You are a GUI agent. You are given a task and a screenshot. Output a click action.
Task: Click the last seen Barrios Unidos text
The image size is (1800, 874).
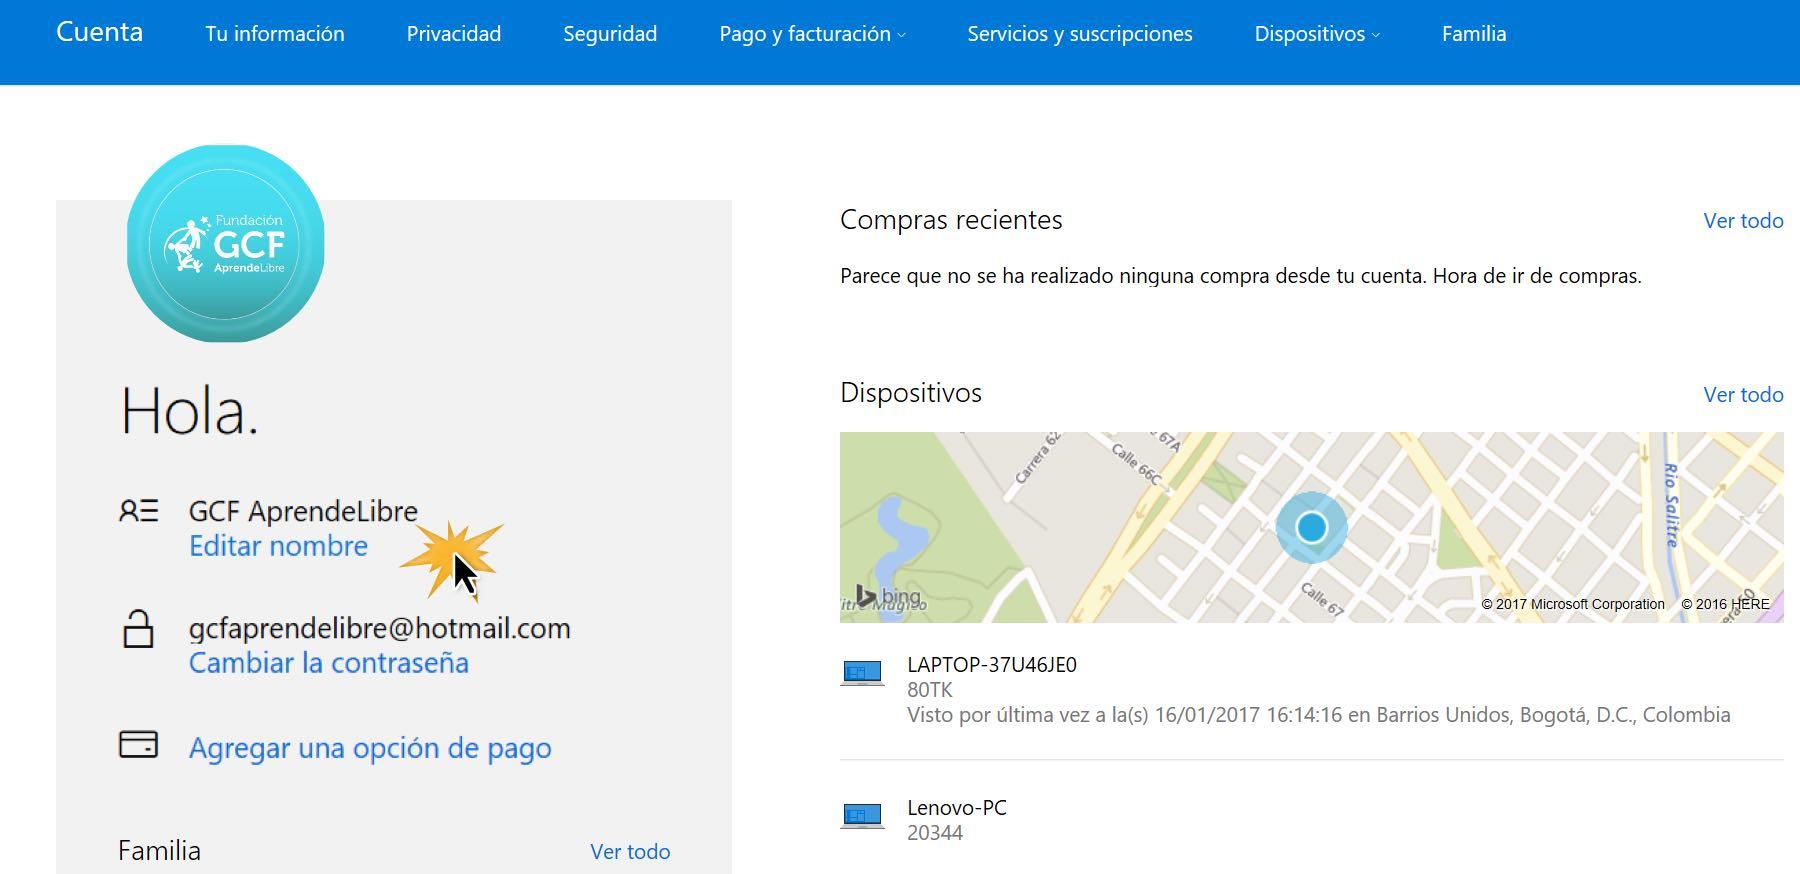pos(1319,715)
